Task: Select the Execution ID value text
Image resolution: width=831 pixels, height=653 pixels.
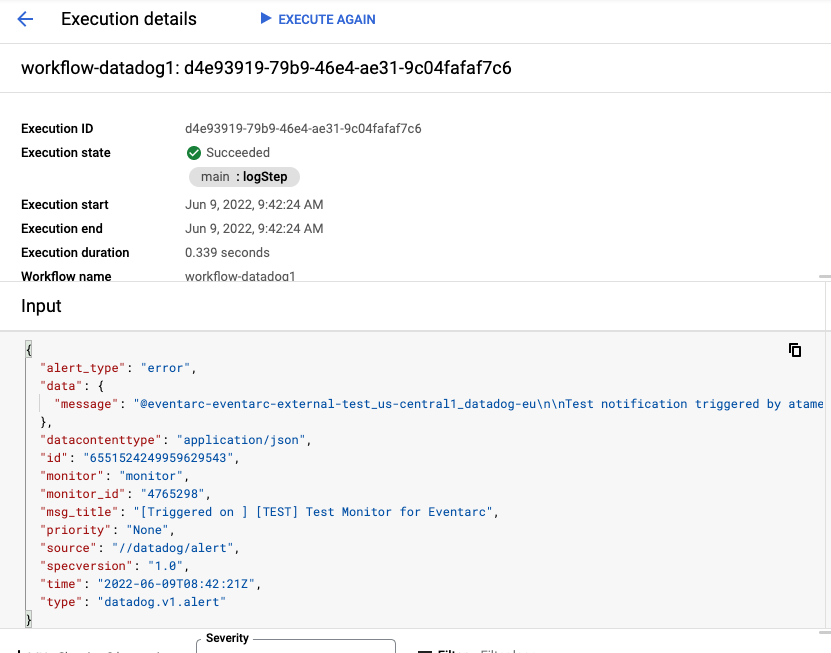Action: (x=303, y=129)
